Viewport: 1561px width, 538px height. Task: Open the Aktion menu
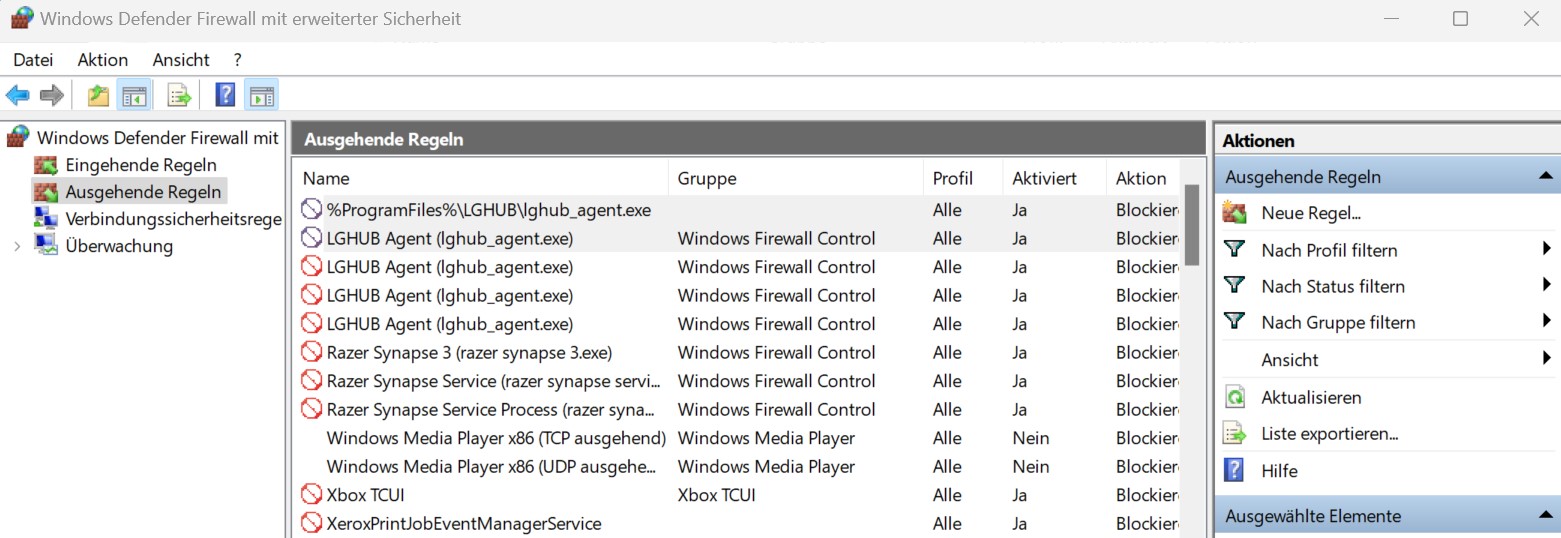pyautogui.click(x=102, y=60)
